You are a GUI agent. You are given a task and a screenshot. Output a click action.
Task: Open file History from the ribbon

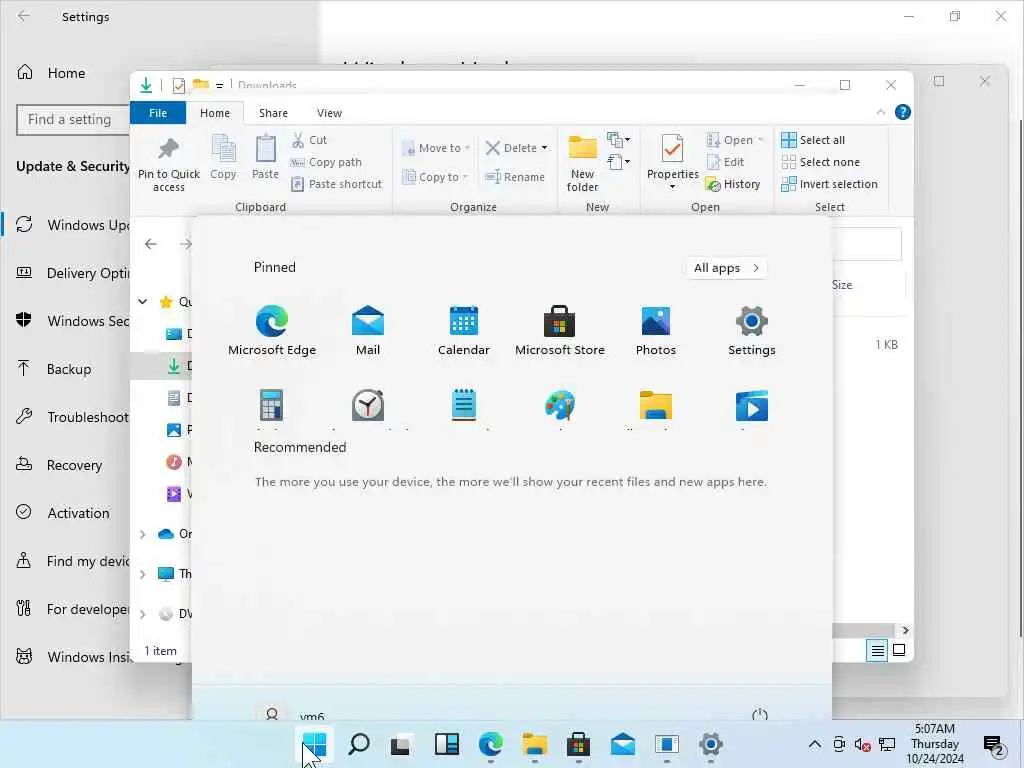[x=733, y=184]
